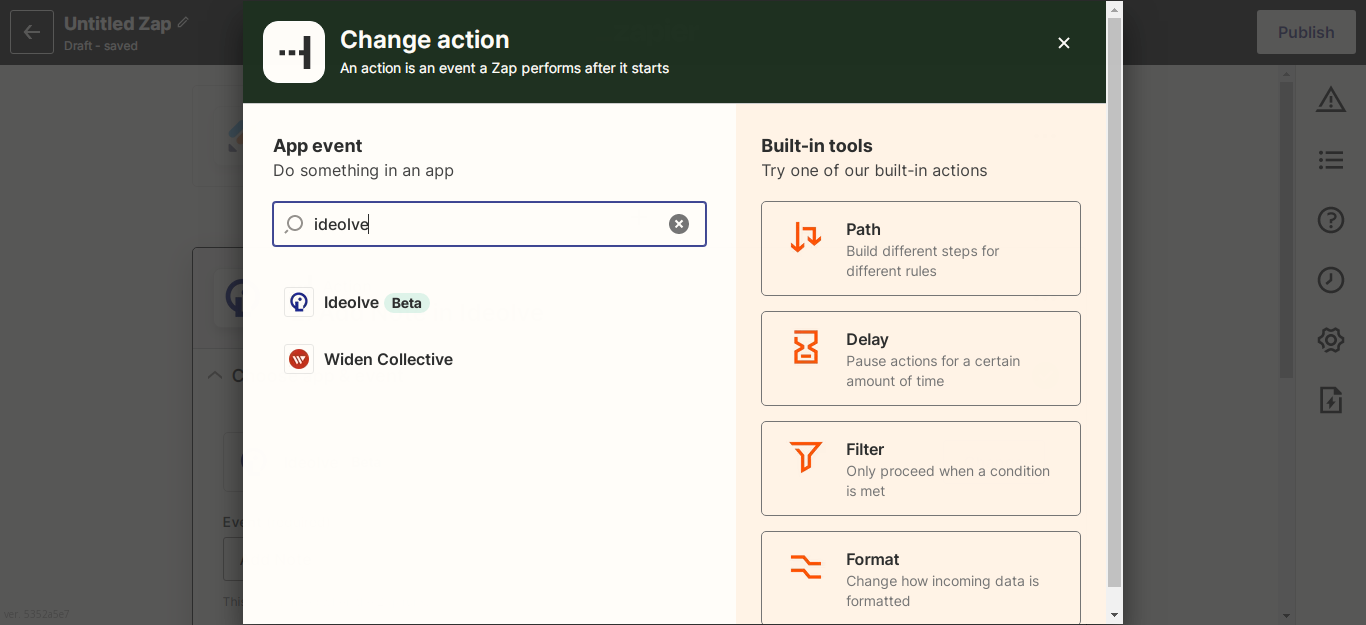Collapse the step section chevron behind dialog

[214, 376]
